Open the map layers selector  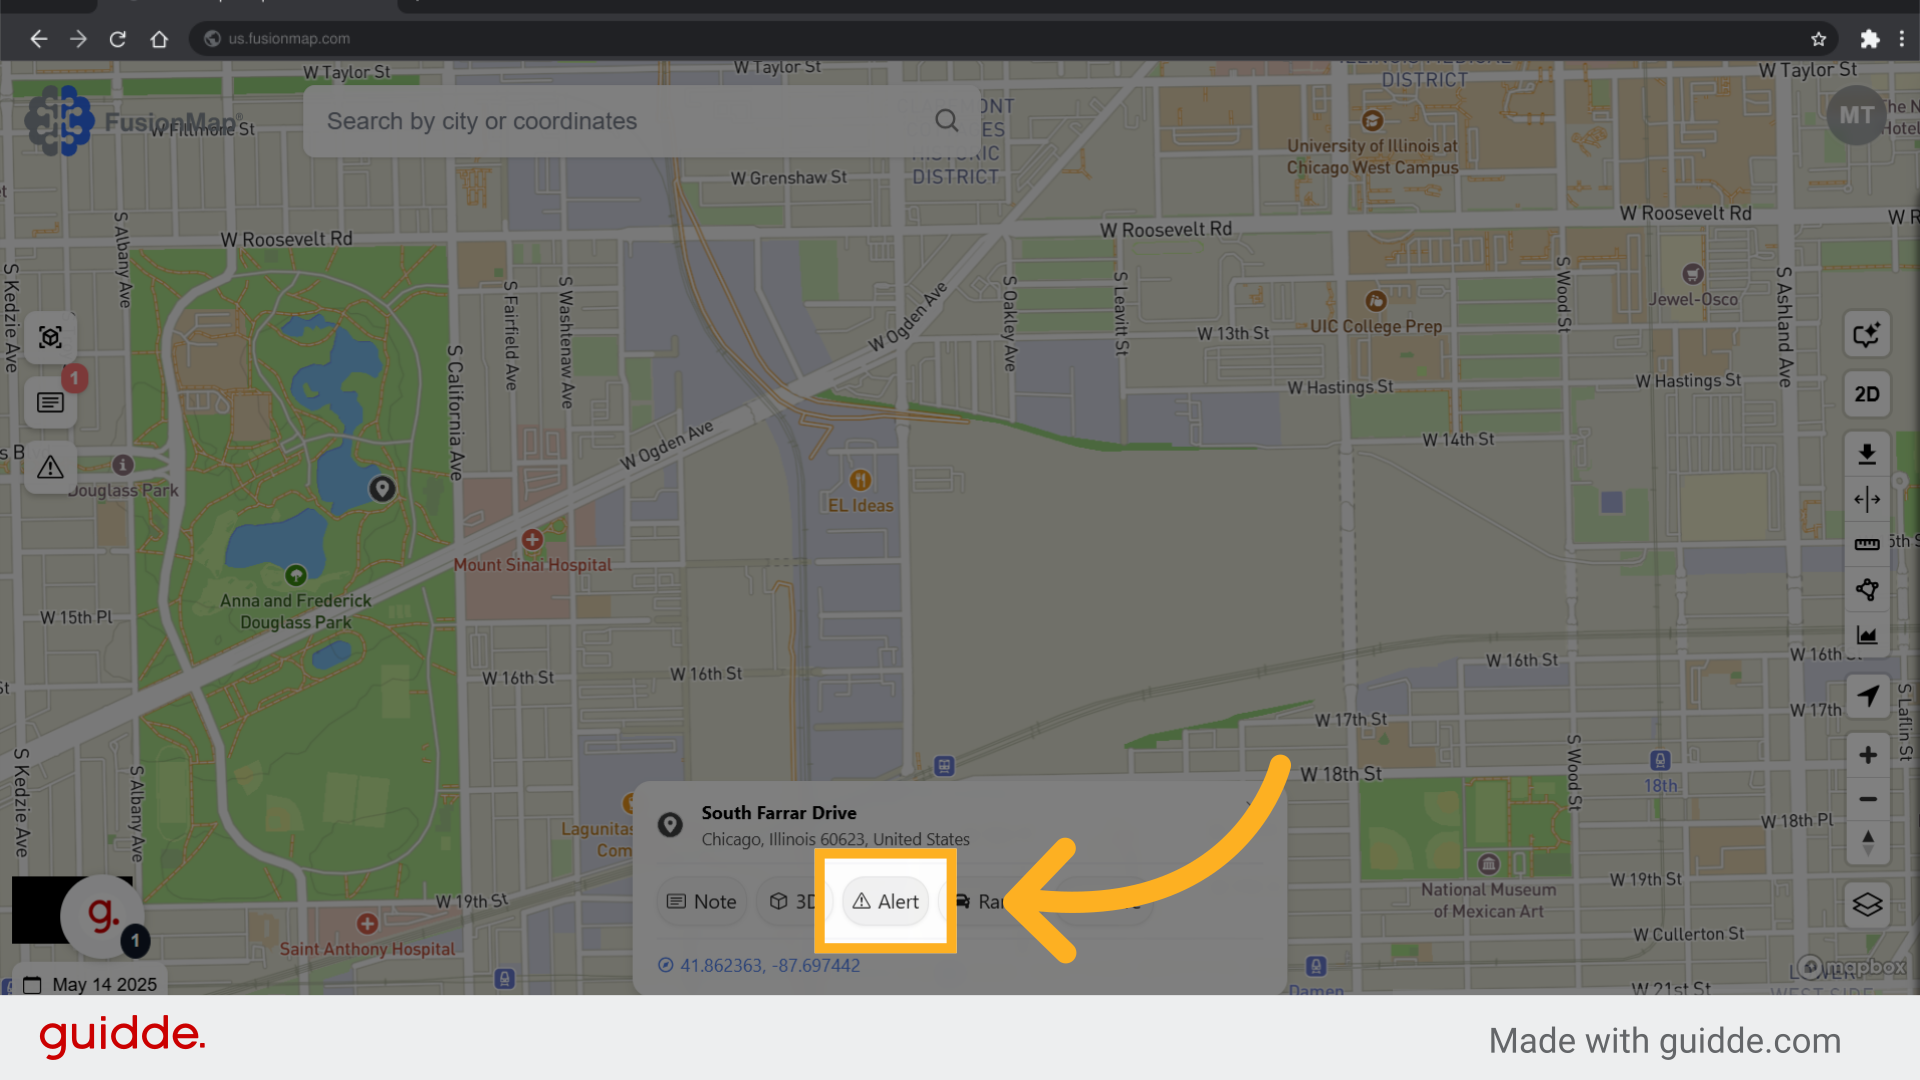coord(1867,905)
